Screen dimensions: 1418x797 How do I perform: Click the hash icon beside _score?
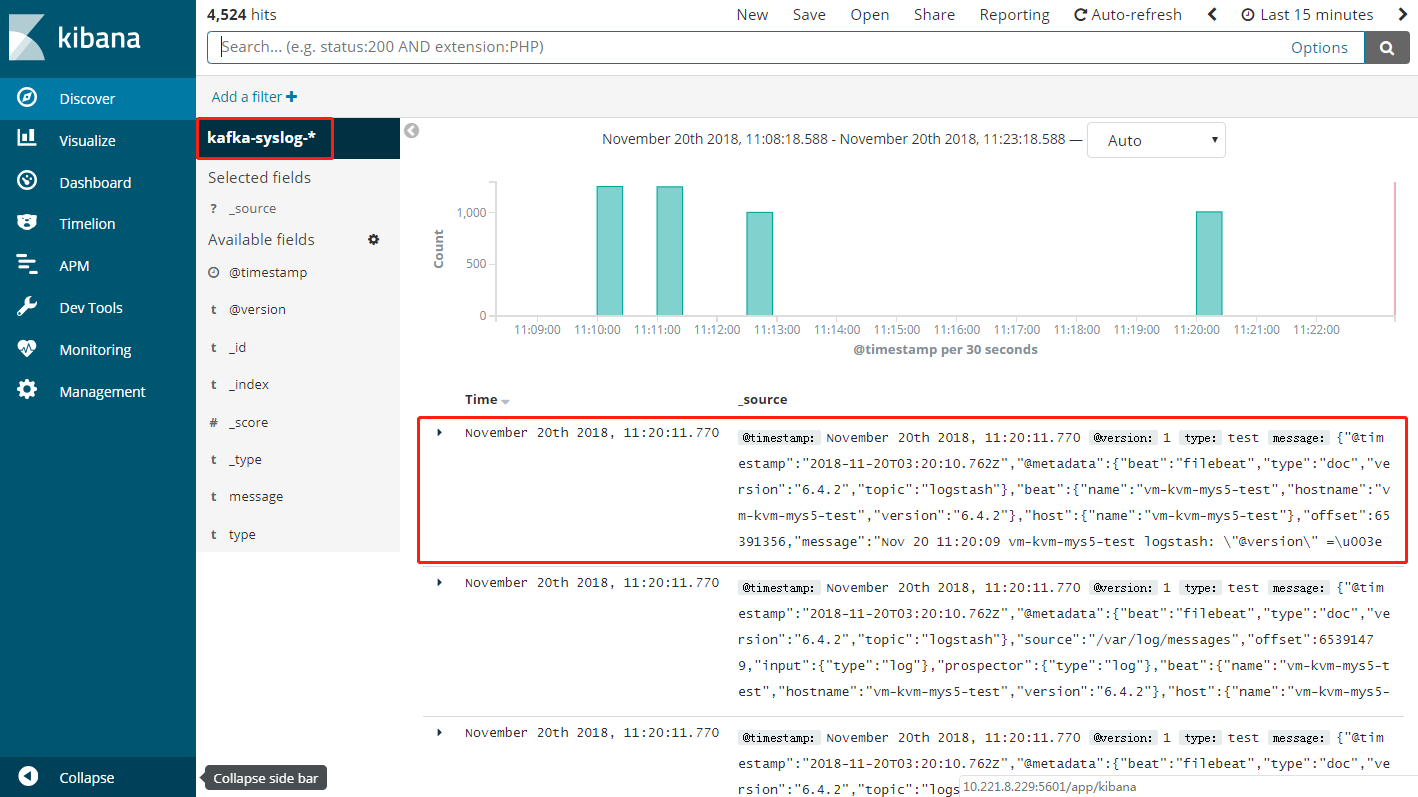click(x=213, y=423)
